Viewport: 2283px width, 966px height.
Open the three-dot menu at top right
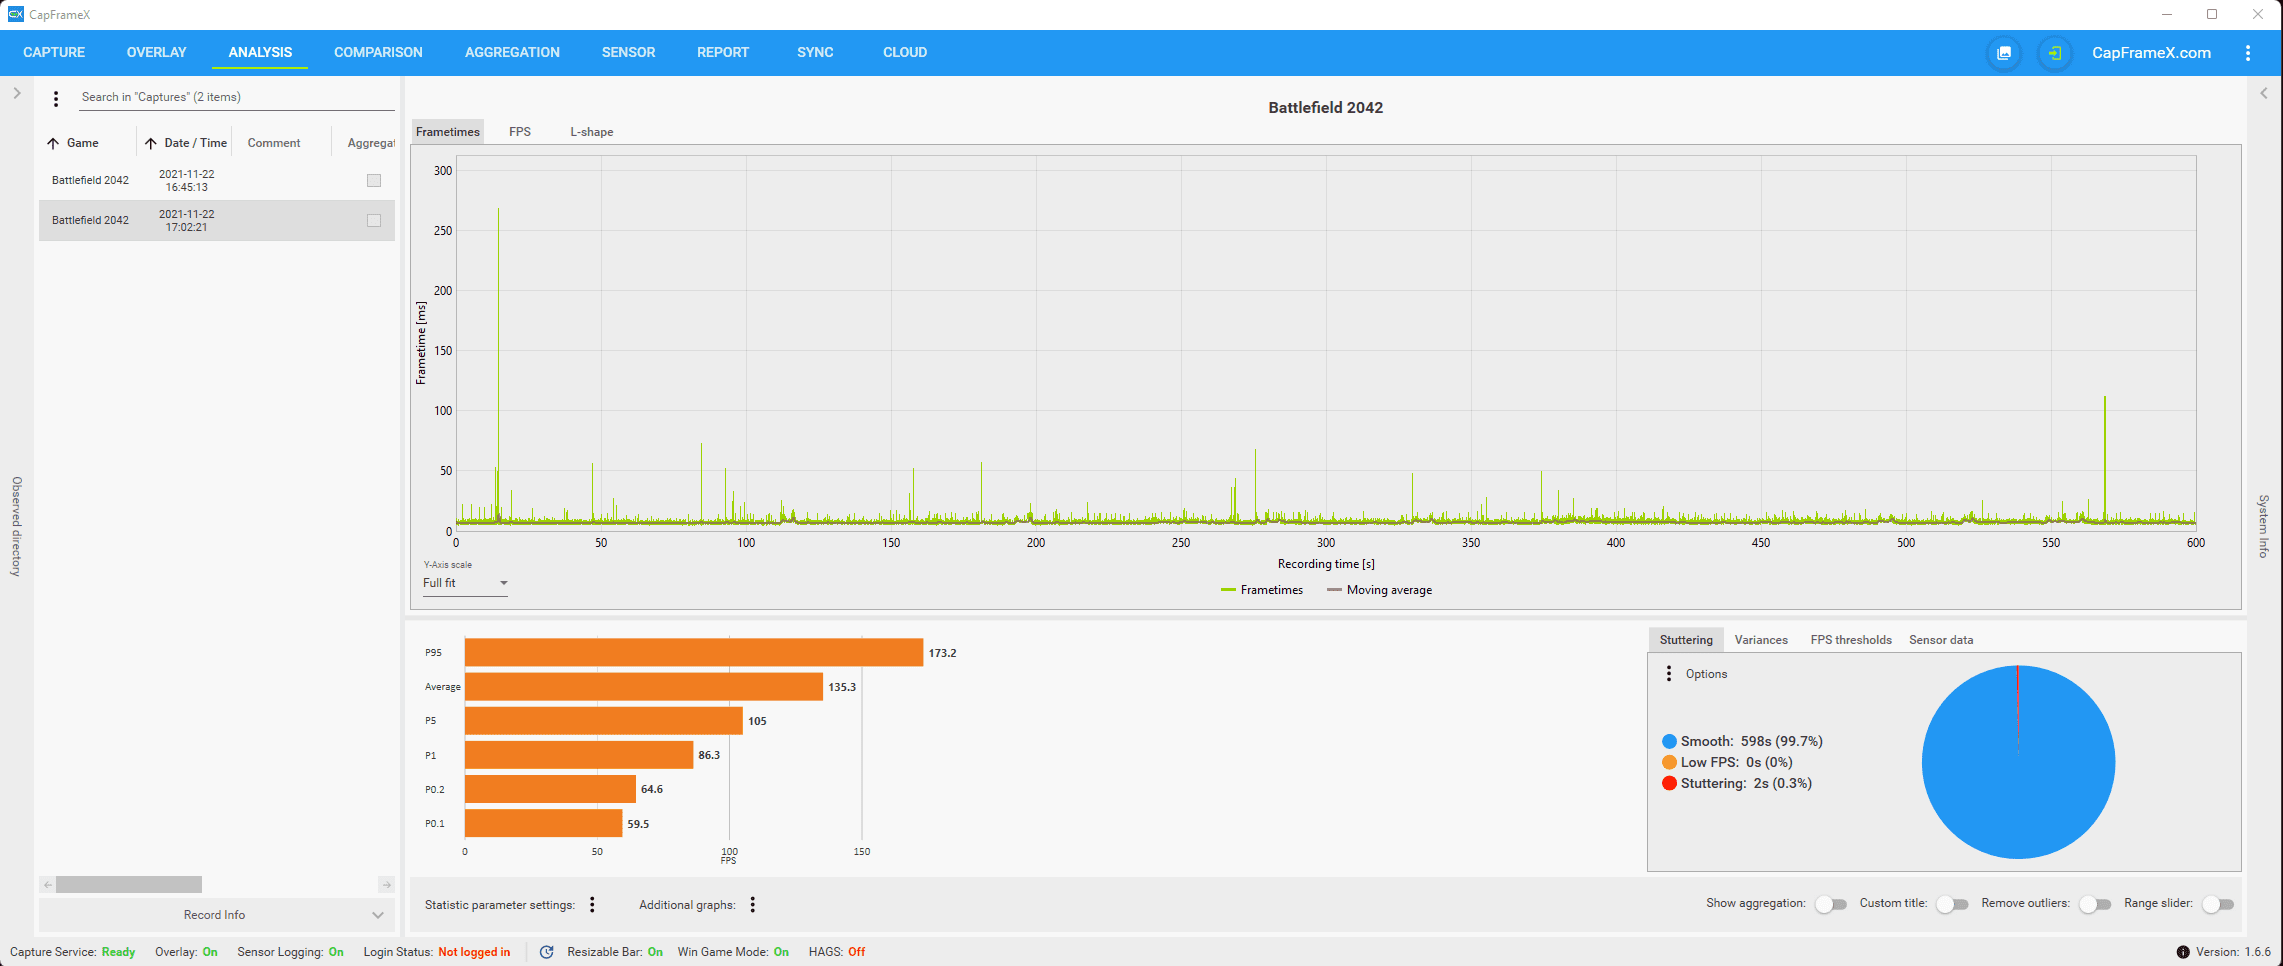[x=2248, y=53]
